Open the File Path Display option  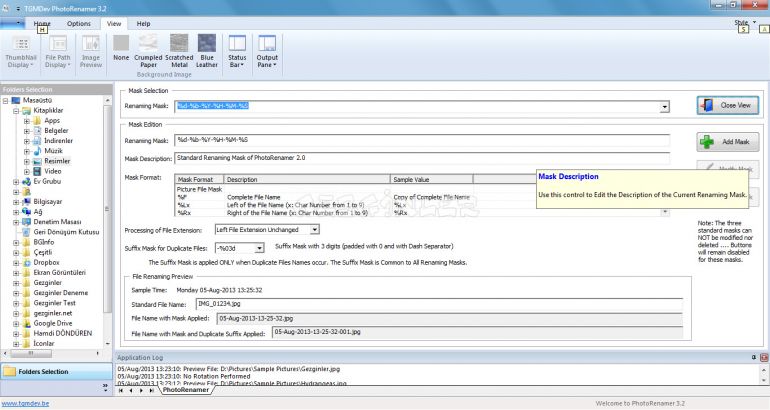58,52
